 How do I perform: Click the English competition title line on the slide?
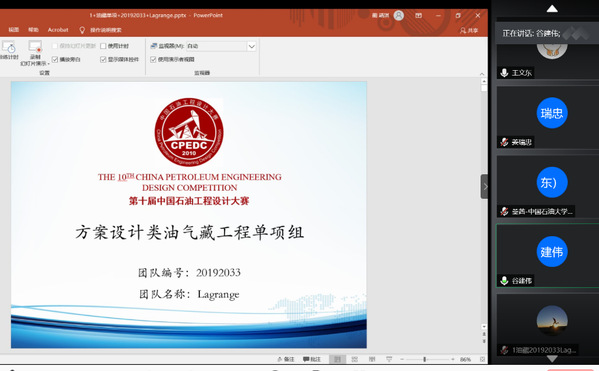point(189,182)
